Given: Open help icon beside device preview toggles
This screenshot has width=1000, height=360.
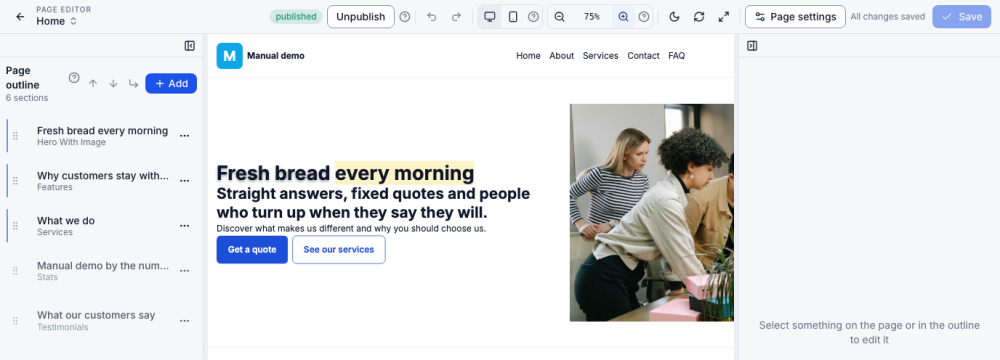Looking at the screenshot, I should [533, 17].
